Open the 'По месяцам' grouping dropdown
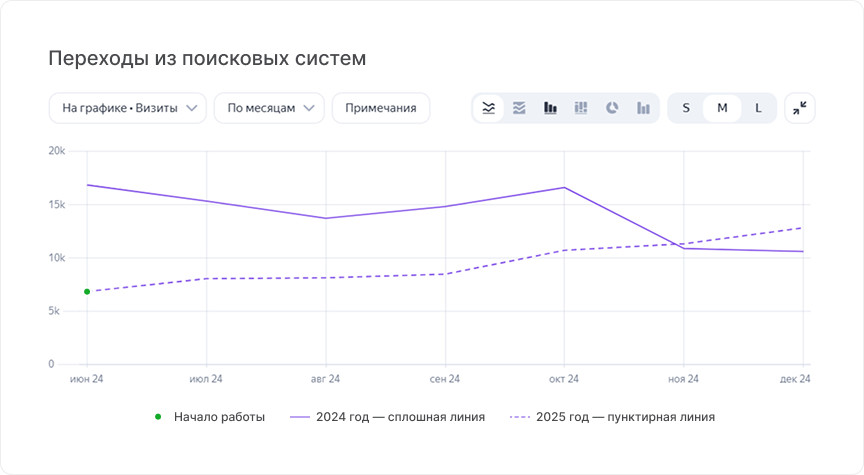Viewport: 864px width, 475px height. [x=269, y=108]
